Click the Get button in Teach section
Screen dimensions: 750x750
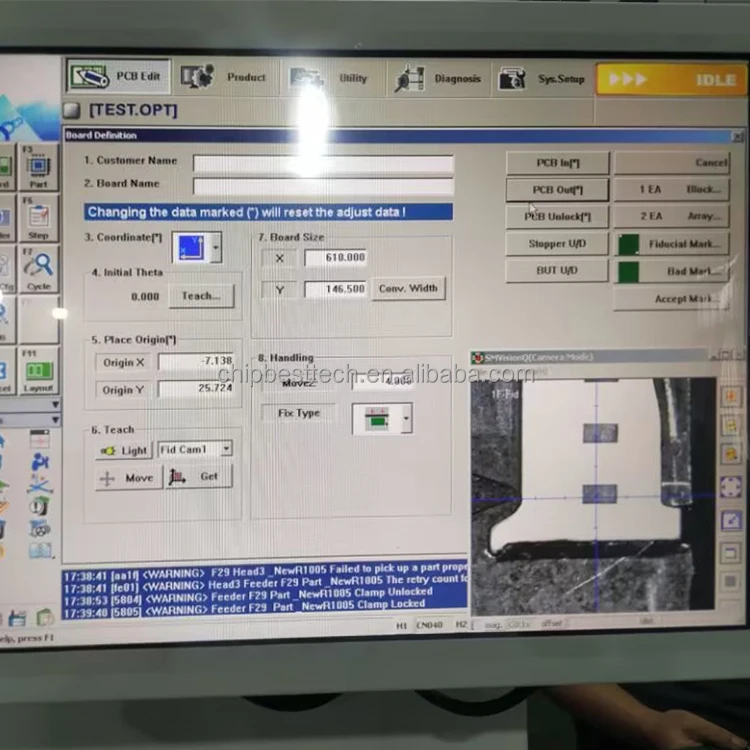point(200,477)
